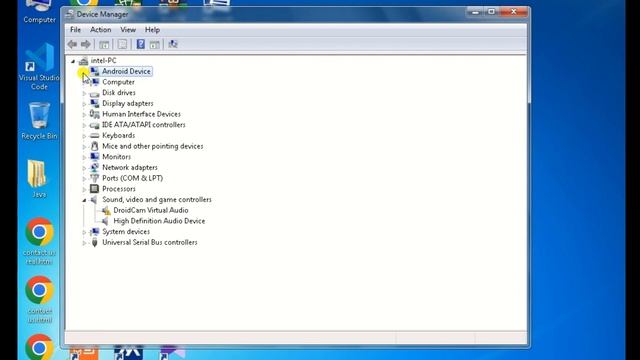This screenshot has height=360, width=640.
Task: Click the Properties toolbar icon
Action: (x=122, y=44)
